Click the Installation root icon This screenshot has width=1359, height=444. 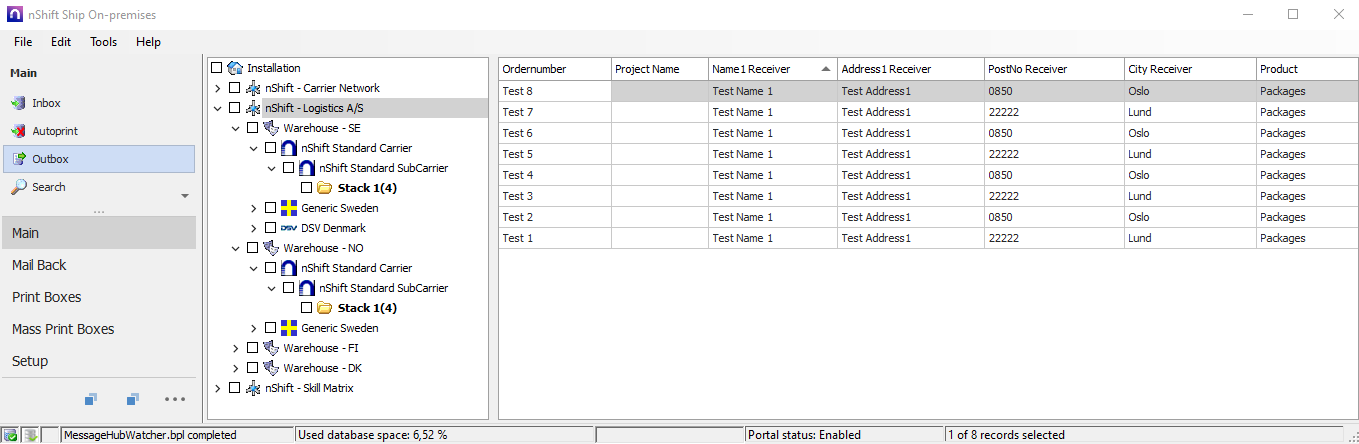point(235,68)
